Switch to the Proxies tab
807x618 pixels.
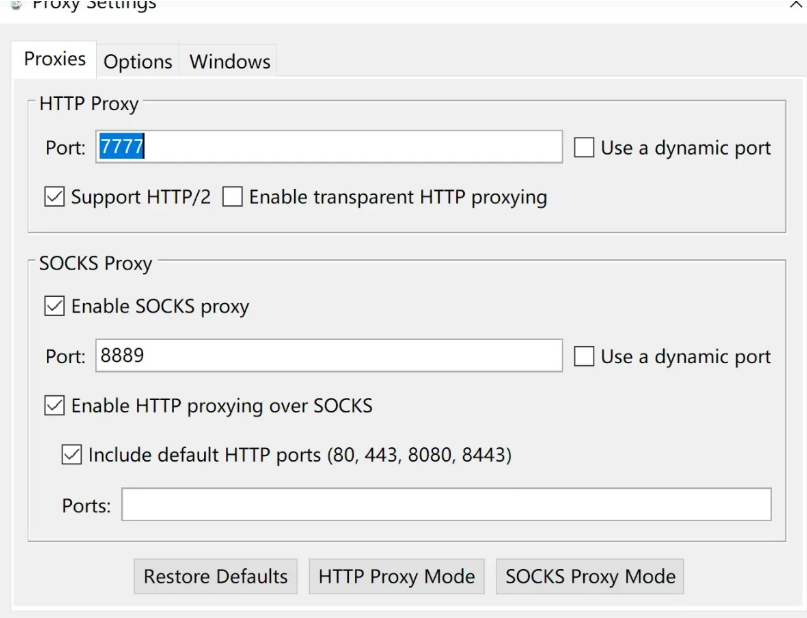(55, 59)
